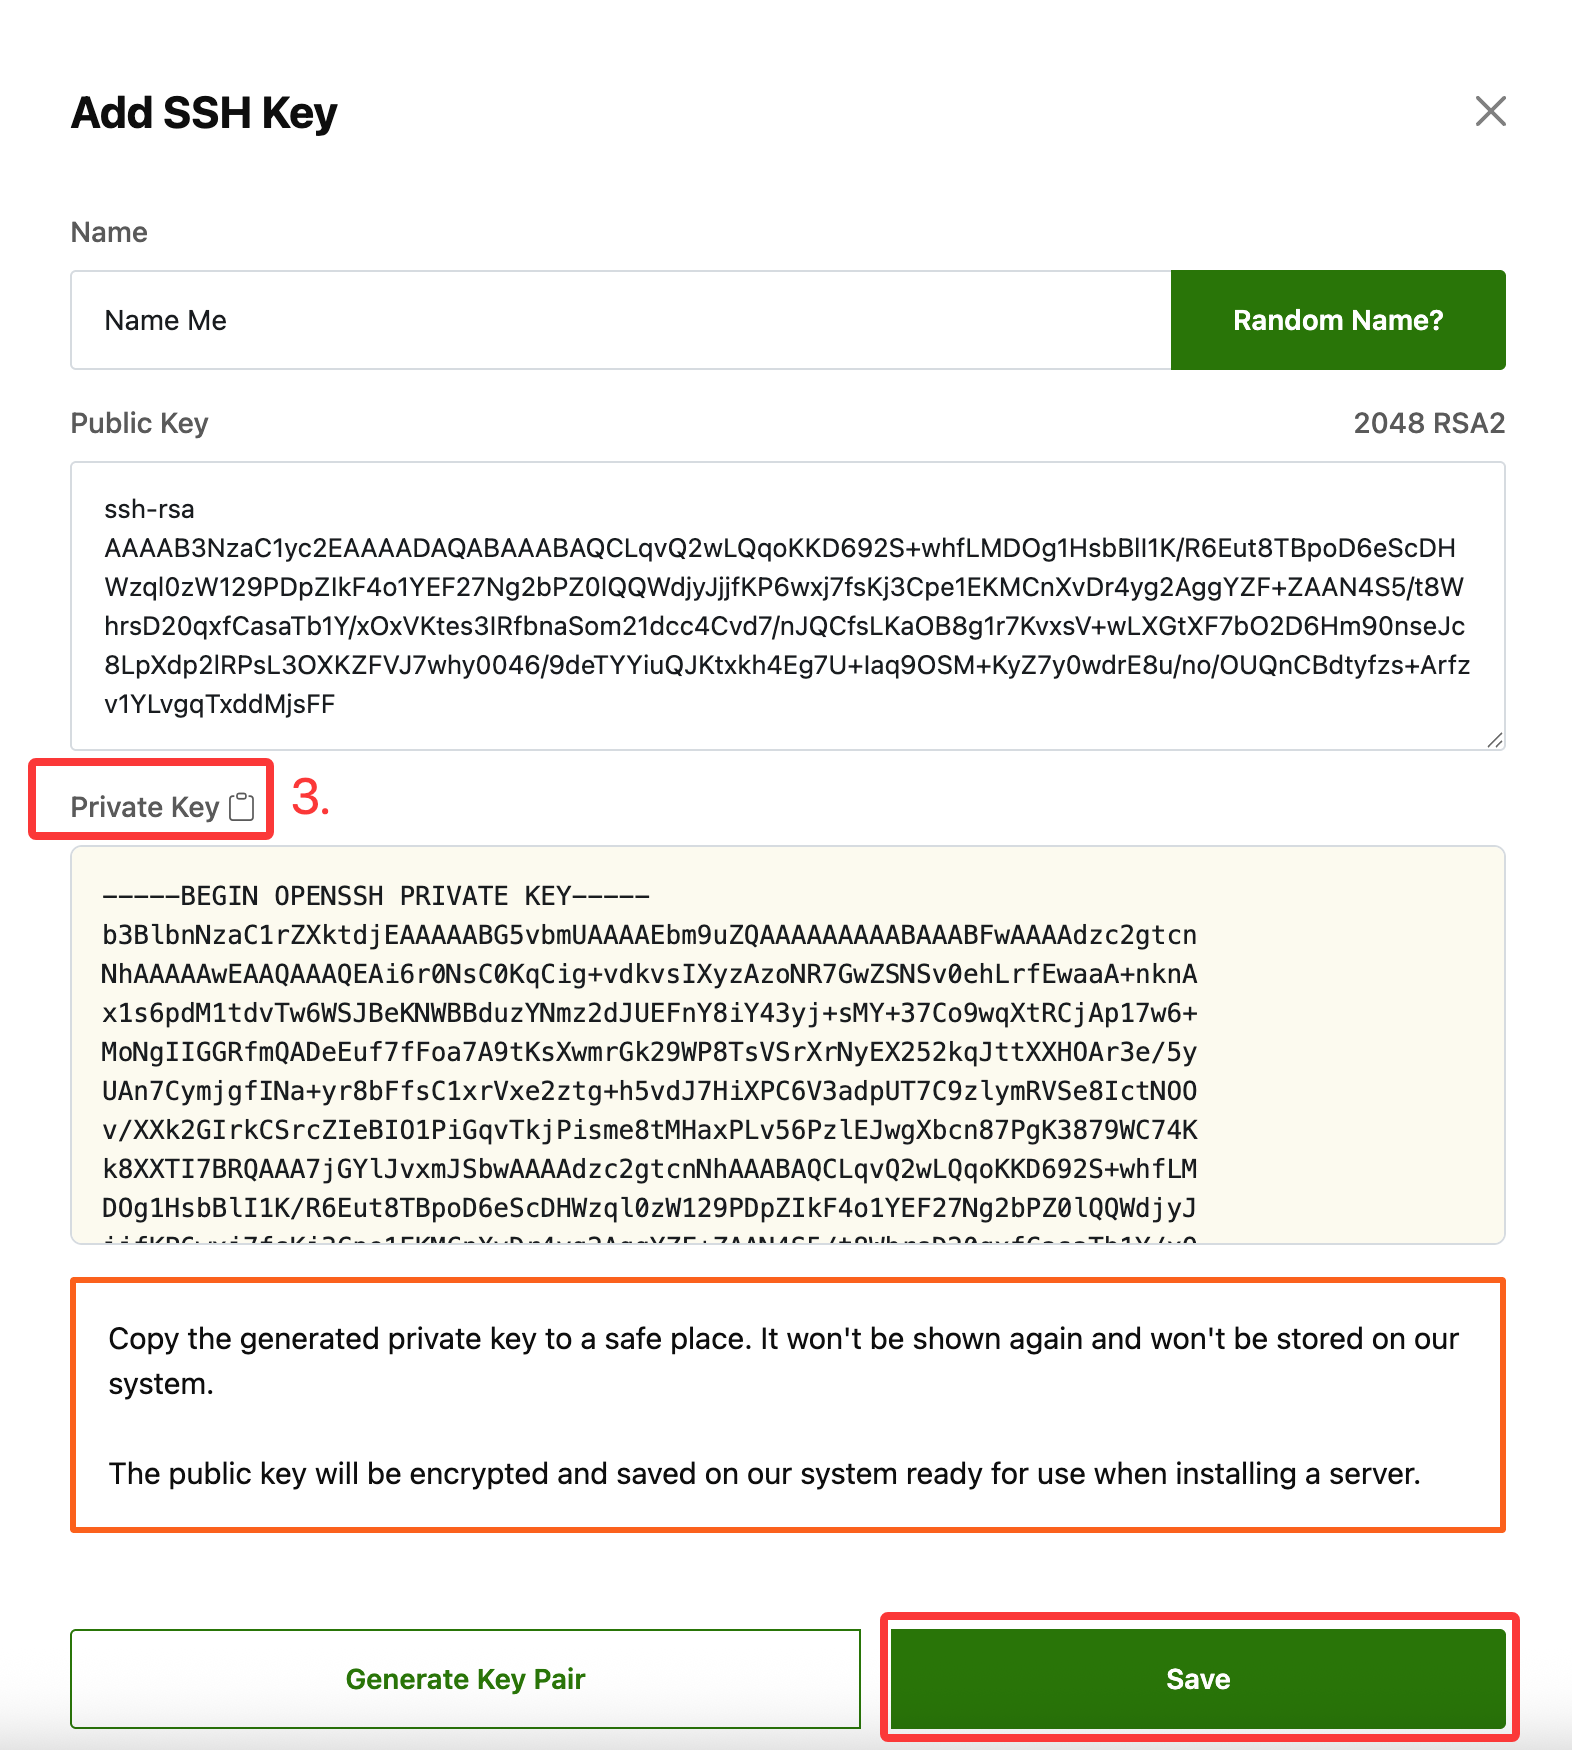Screen dimensions: 1572x1750
Task: Click the Name input field
Action: [x=620, y=320]
